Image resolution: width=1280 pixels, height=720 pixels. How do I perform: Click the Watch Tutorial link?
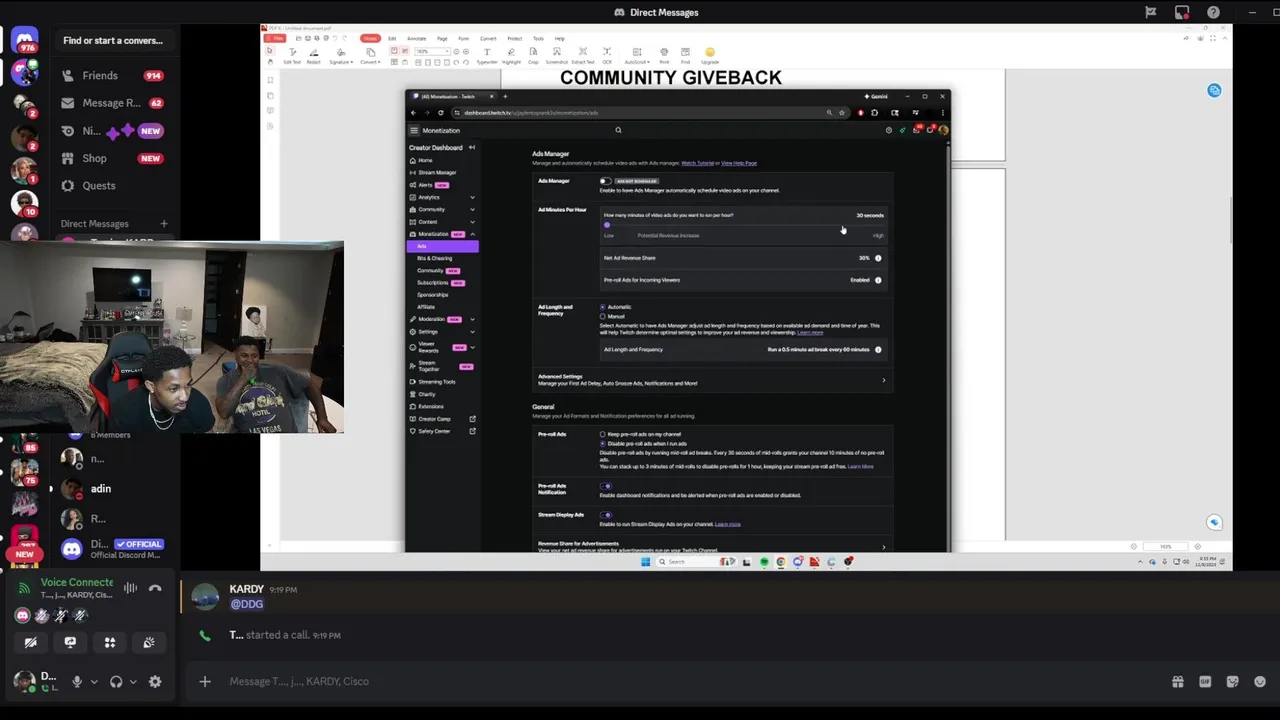(x=698, y=163)
